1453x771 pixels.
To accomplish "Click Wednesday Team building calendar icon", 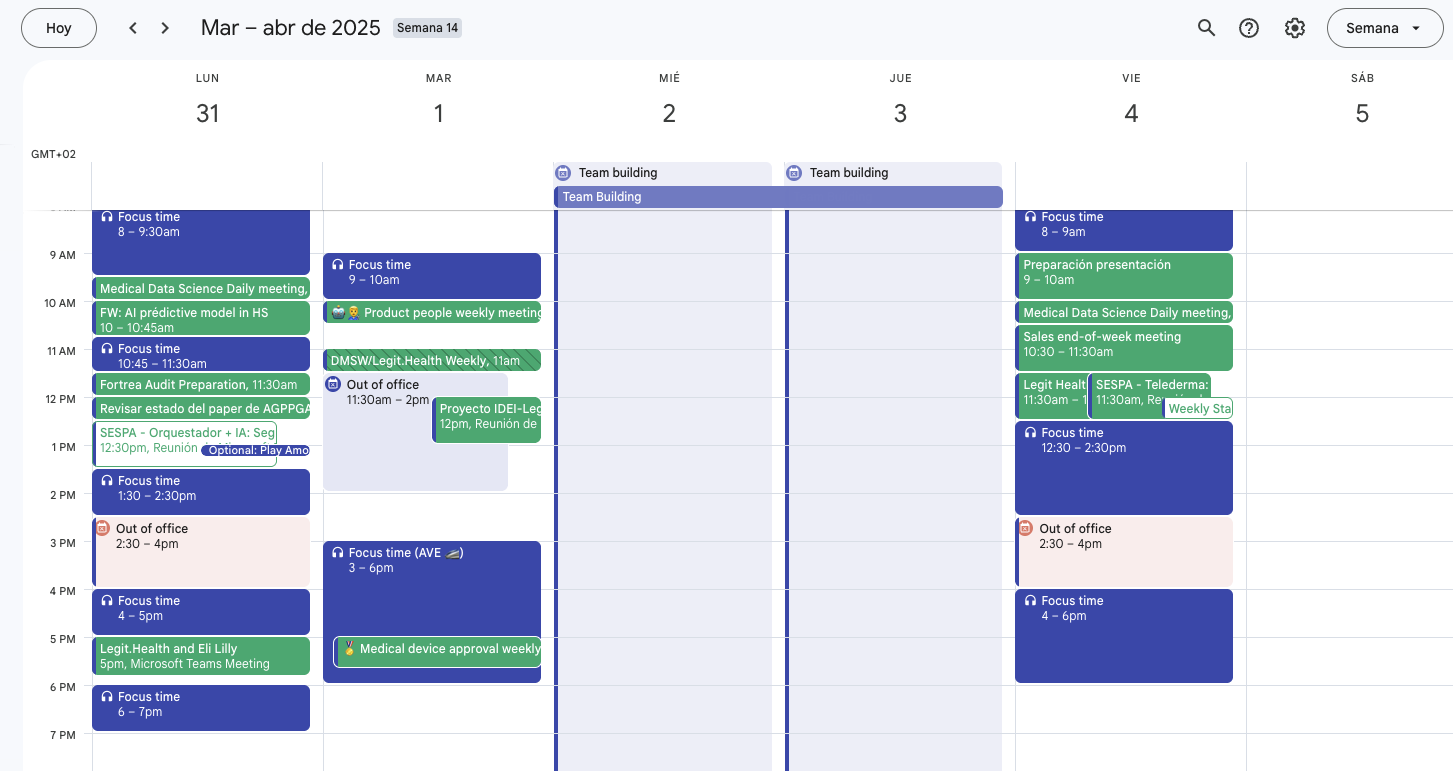I will coord(563,173).
